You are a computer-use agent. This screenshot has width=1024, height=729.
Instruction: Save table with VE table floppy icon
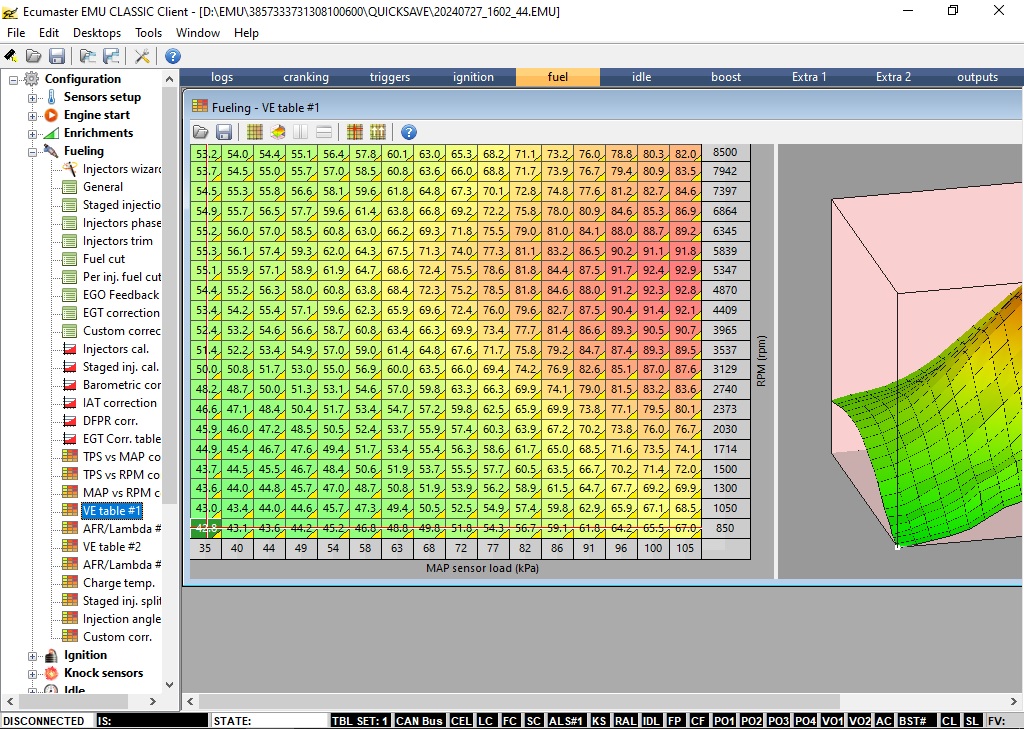224,132
